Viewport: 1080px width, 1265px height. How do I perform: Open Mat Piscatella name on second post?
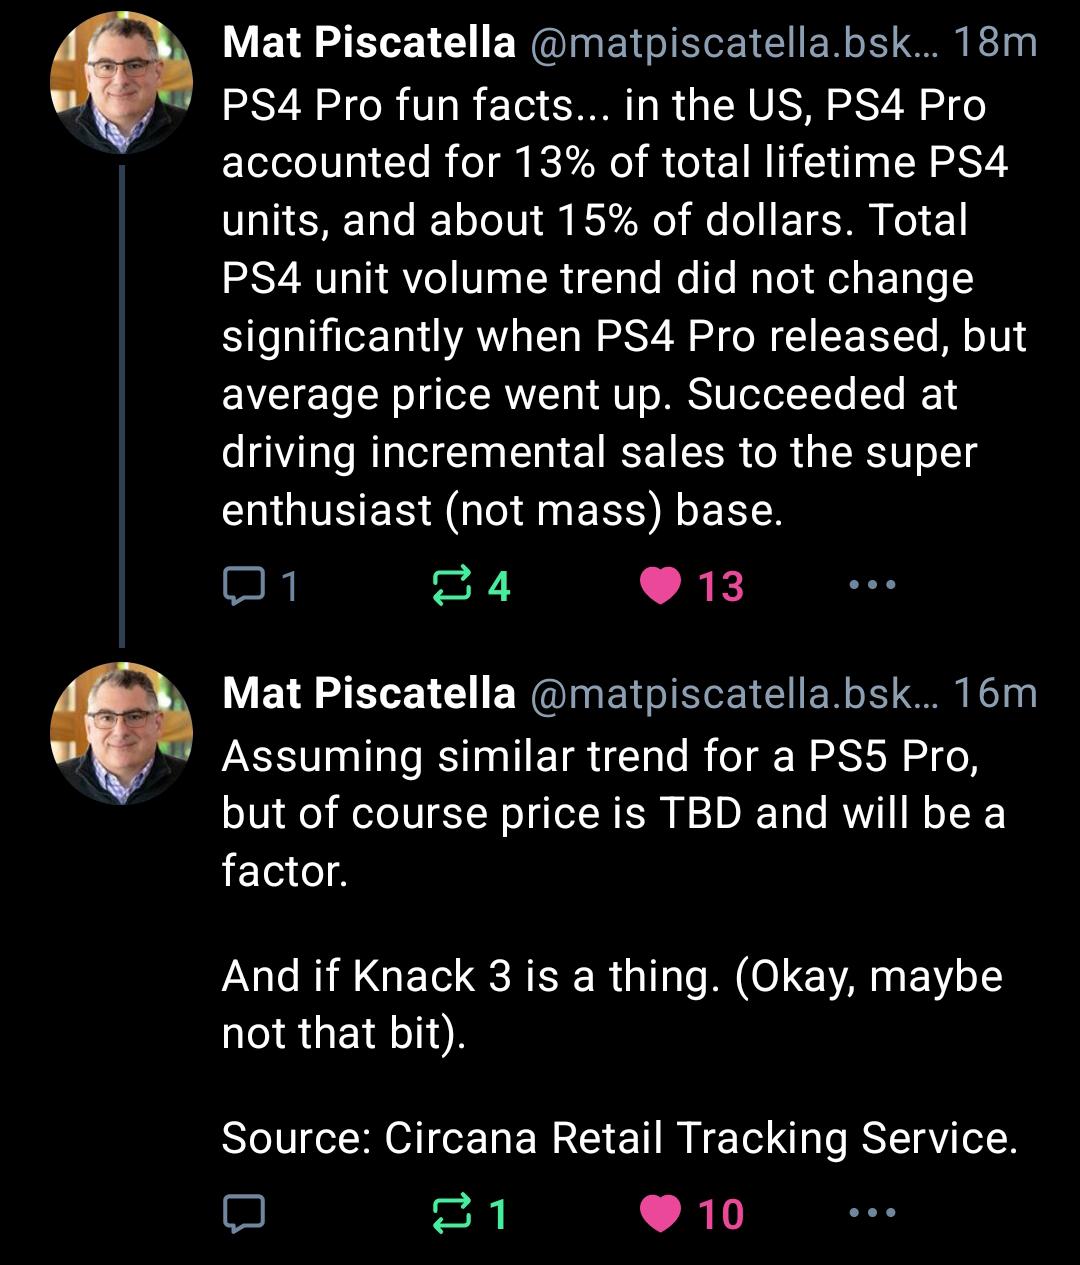pyautogui.click(x=369, y=693)
